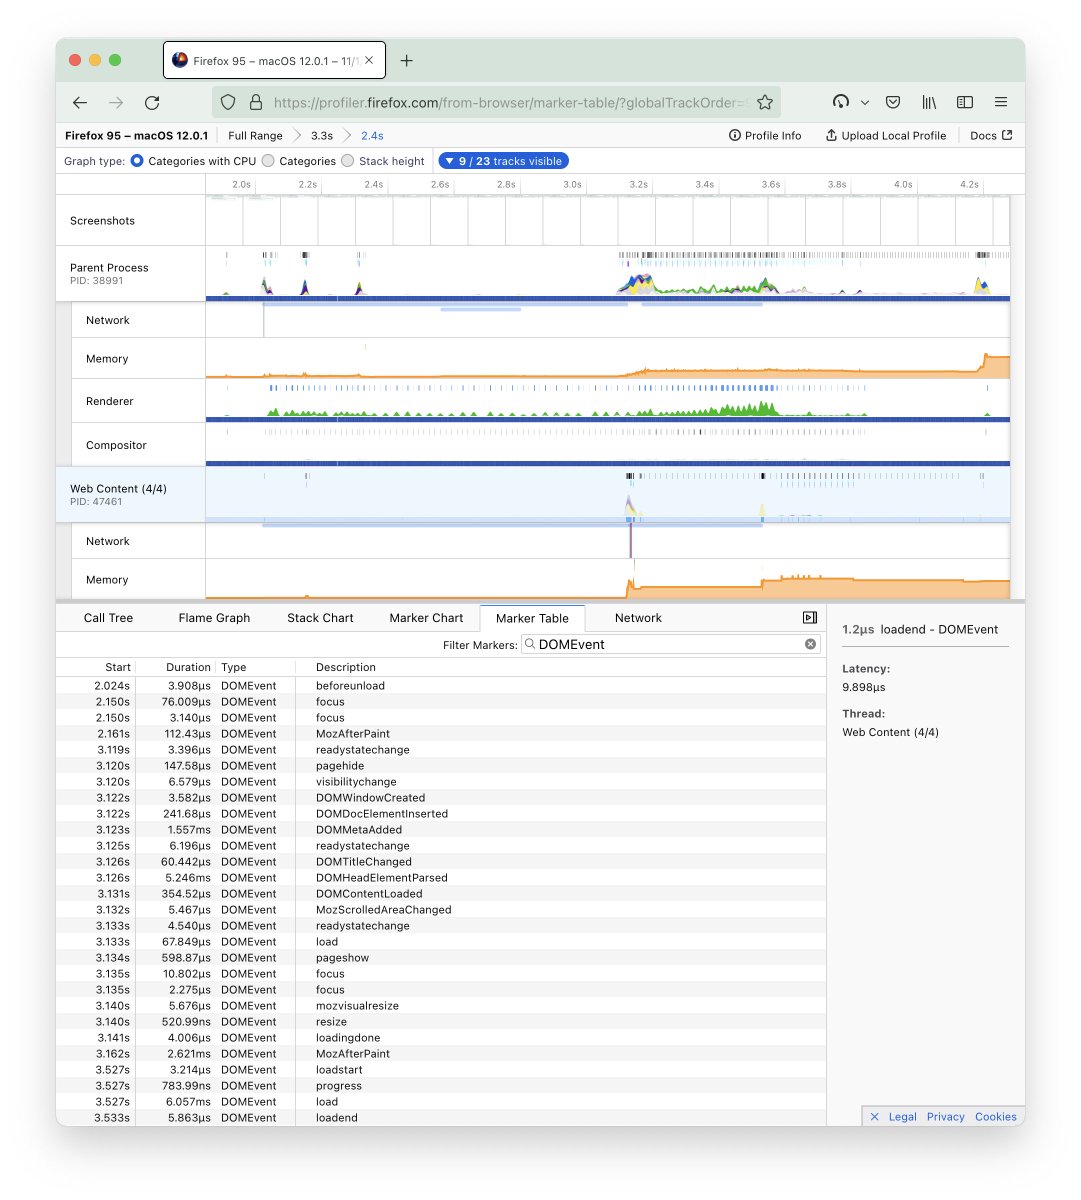This screenshot has width=1081, height=1200.
Task: Click the Duration column header
Action: point(176,667)
